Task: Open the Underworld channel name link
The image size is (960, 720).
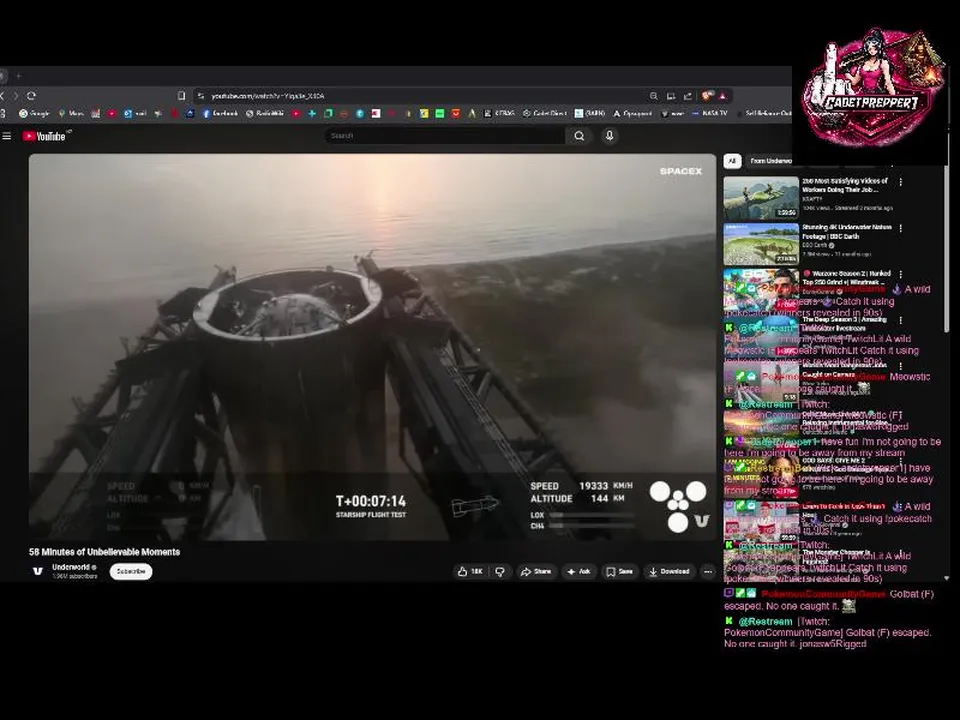Action: click(71, 567)
